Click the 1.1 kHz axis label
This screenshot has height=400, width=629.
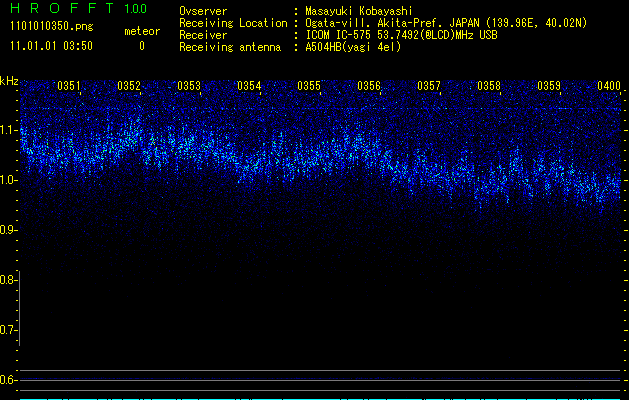coord(8,130)
